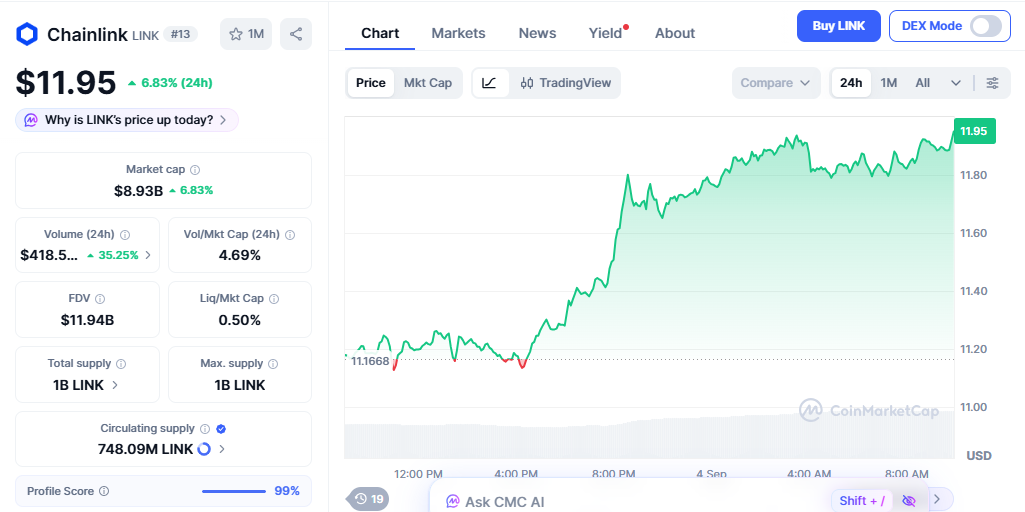Click the Buy LINK button
This screenshot has width=1025, height=512.
pyautogui.click(x=839, y=26)
